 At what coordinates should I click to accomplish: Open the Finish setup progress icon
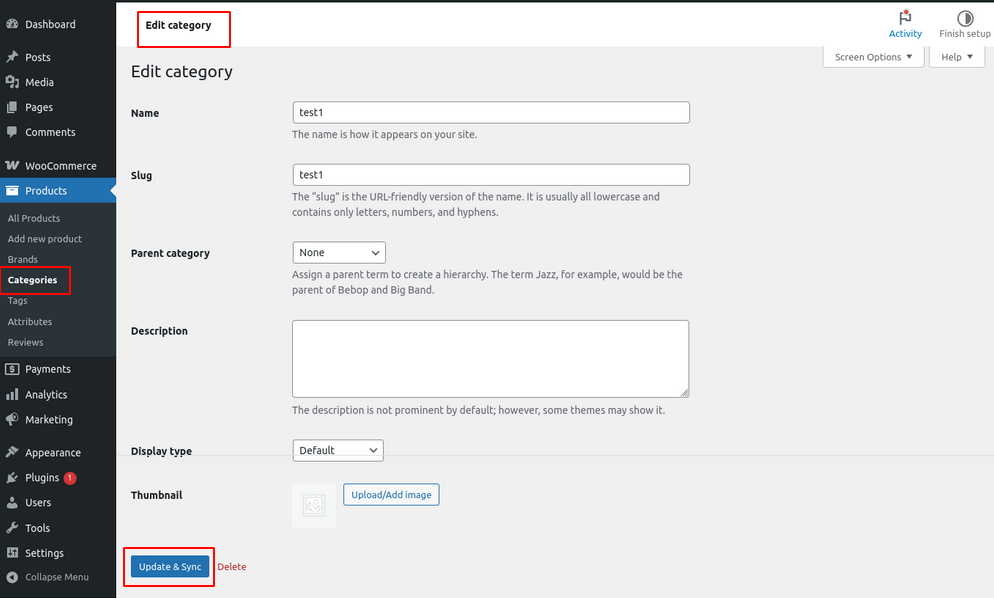click(964, 18)
